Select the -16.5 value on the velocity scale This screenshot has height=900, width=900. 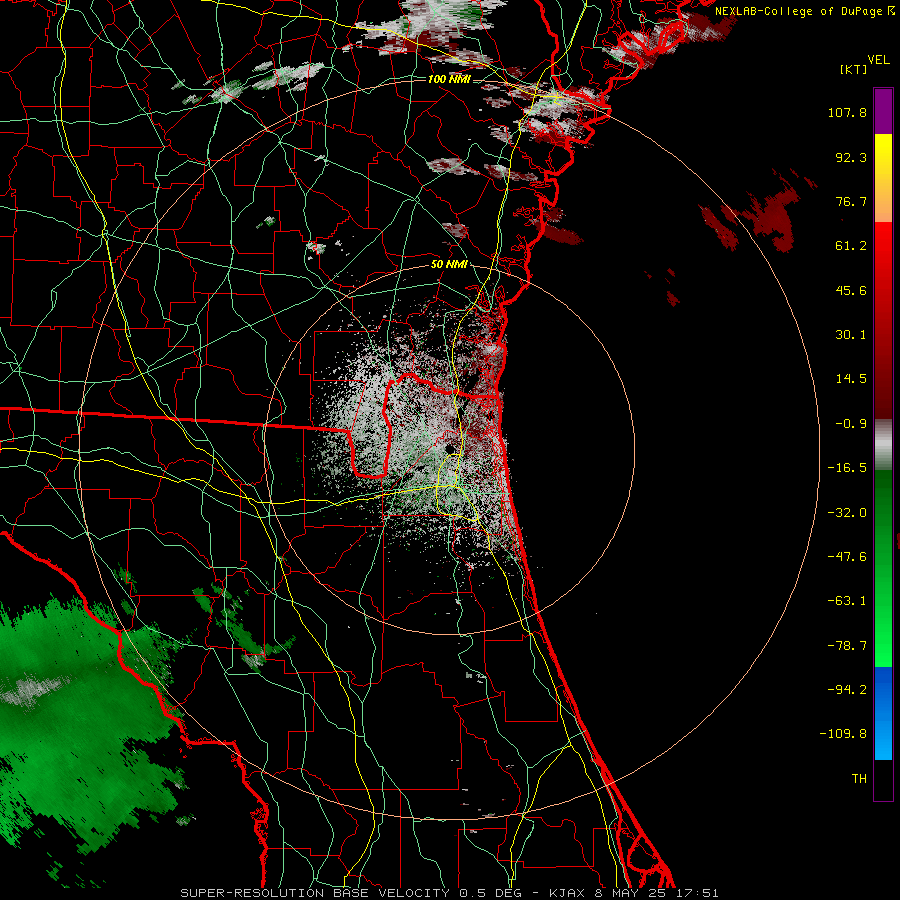pyautogui.click(x=847, y=468)
